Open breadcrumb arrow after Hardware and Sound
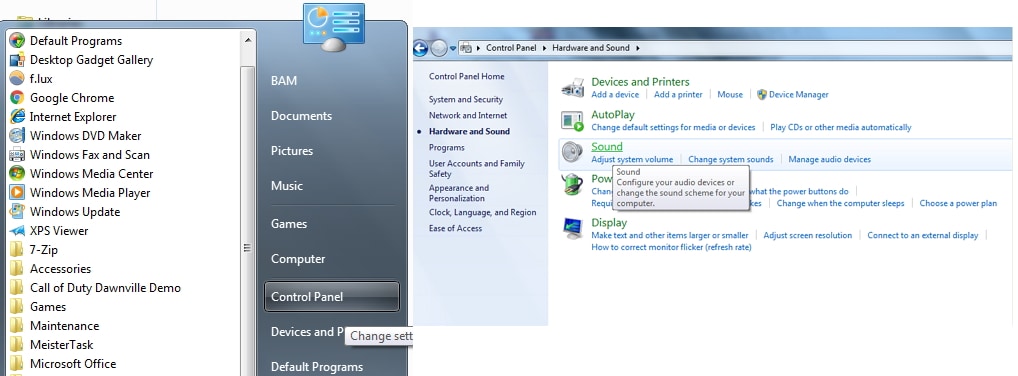Screen dimensions: 1018x376 pyautogui.click(x=638, y=48)
